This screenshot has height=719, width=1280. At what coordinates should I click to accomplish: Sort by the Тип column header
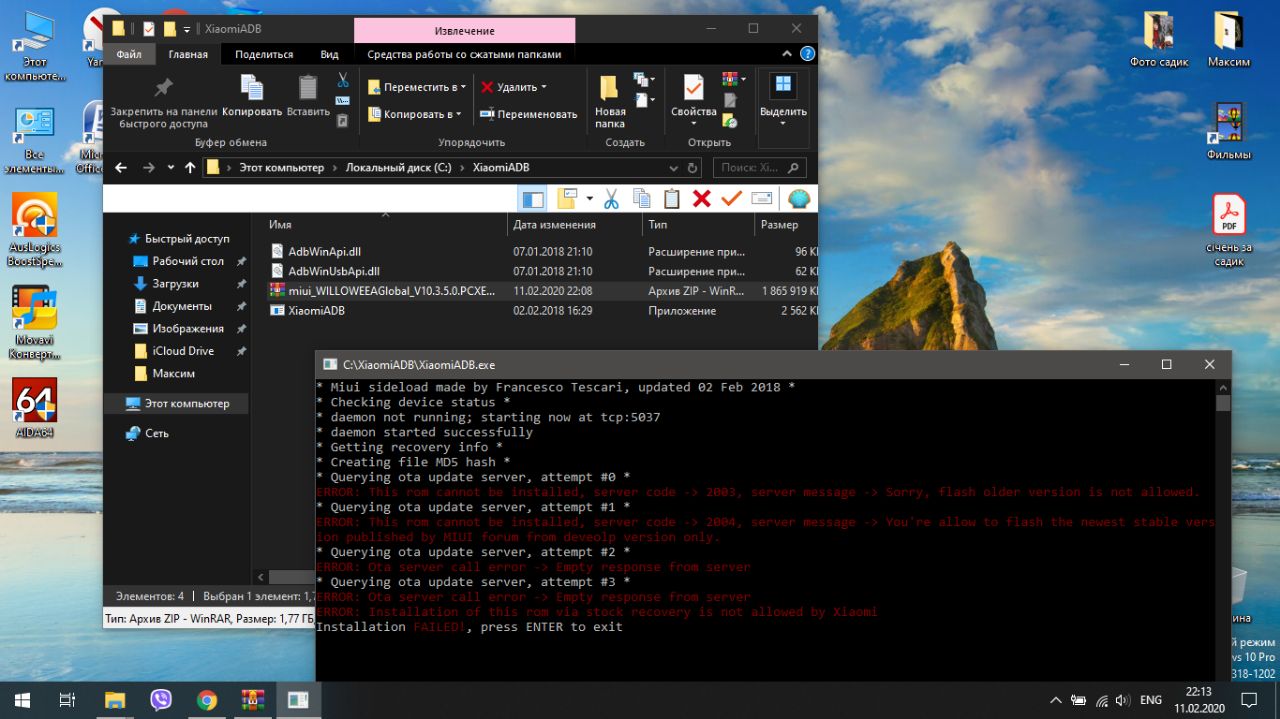(x=699, y=225)
